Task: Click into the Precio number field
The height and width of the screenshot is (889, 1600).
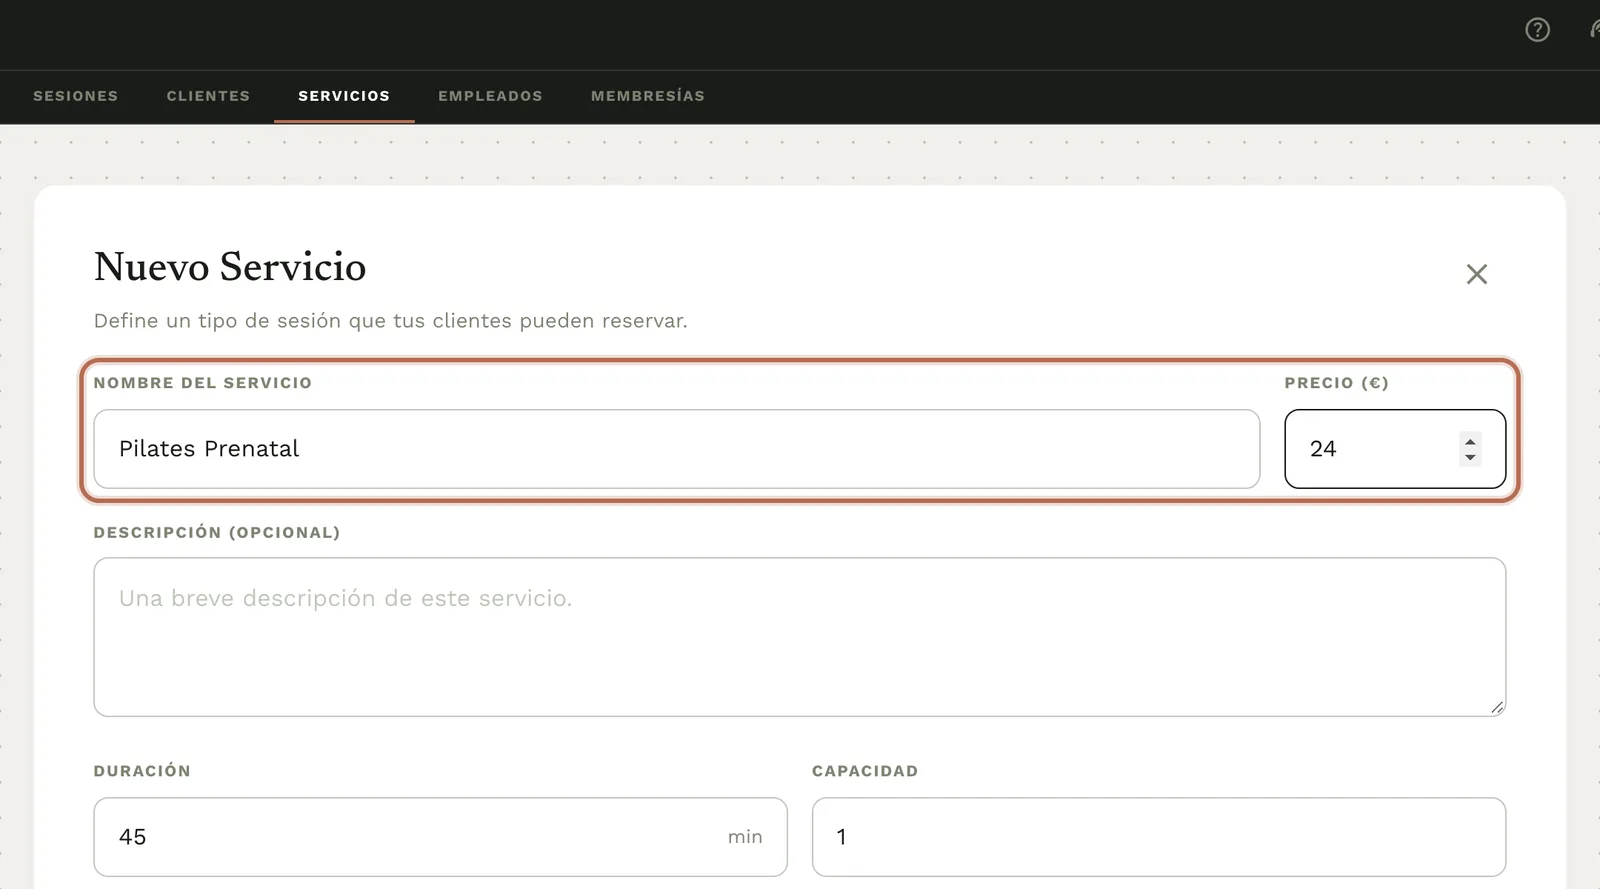Action: (1395, 449)
